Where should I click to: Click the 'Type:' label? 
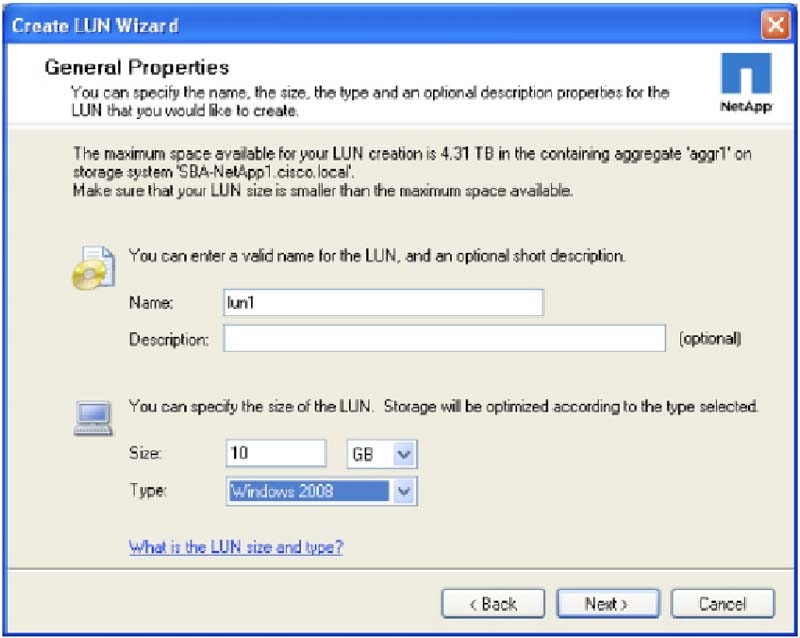click(146, 491)
